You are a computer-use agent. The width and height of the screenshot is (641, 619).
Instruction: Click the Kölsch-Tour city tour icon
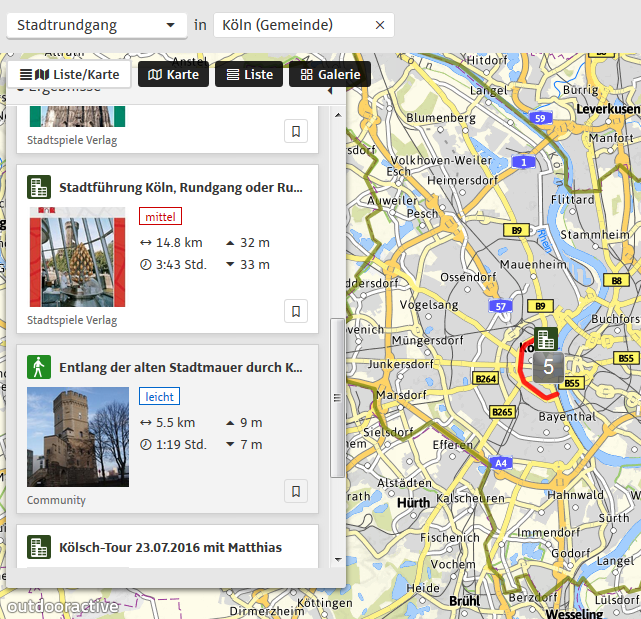point(39,547)
